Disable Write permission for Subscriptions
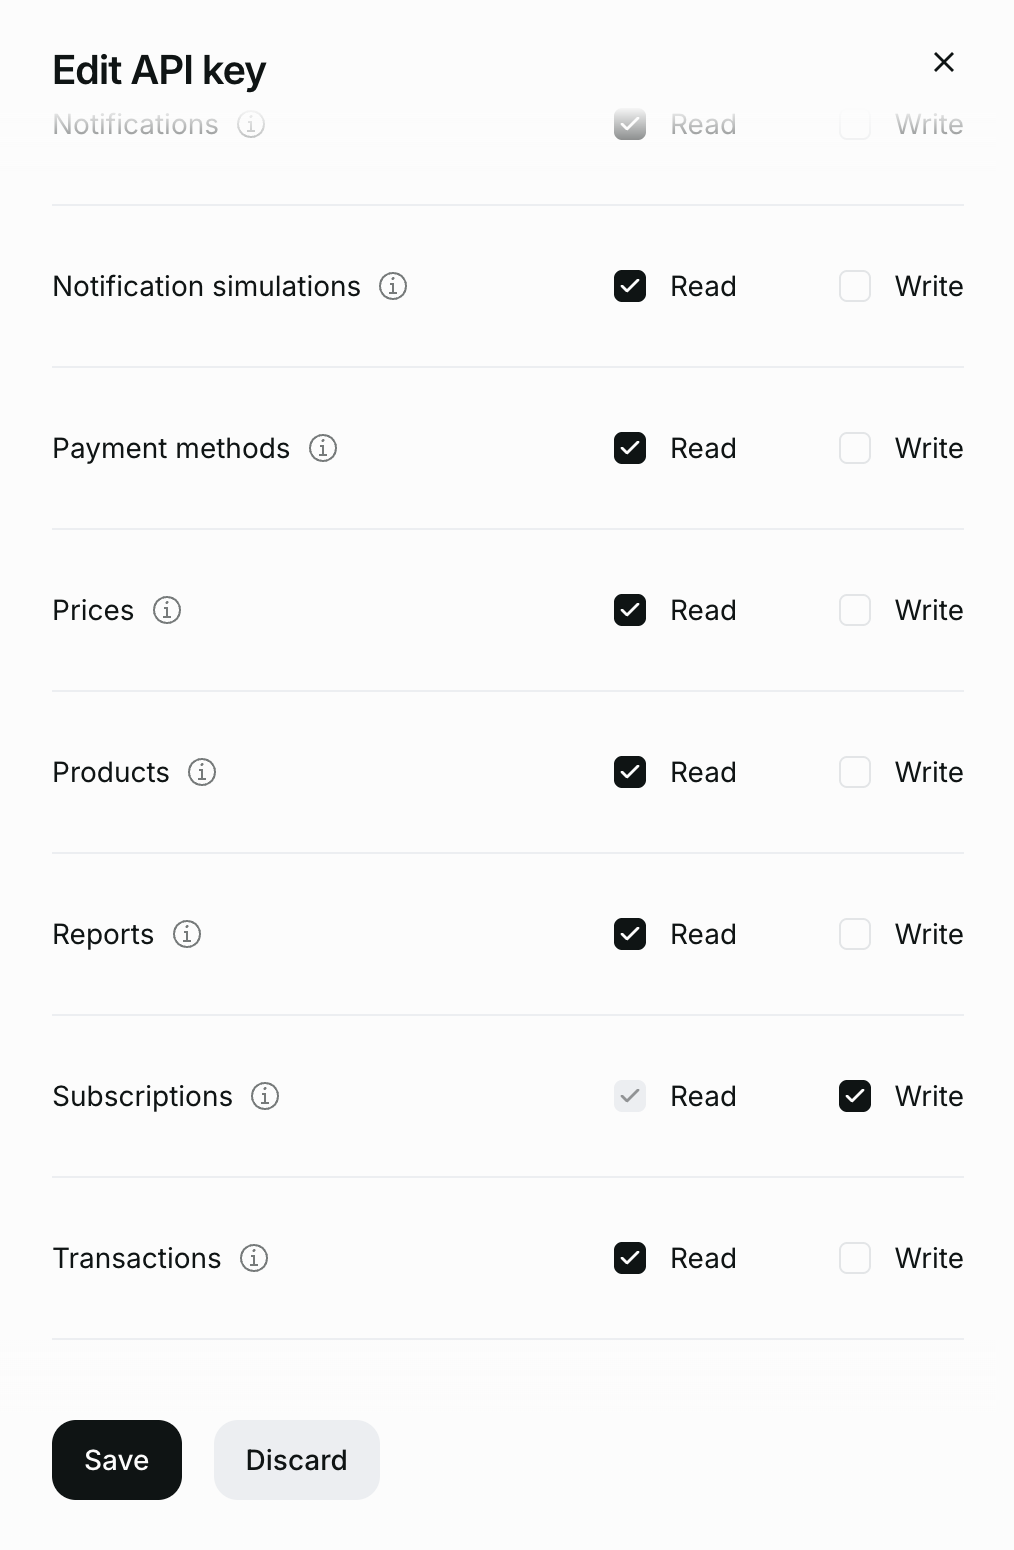1014x1550 pixels. click(855, 1096)
